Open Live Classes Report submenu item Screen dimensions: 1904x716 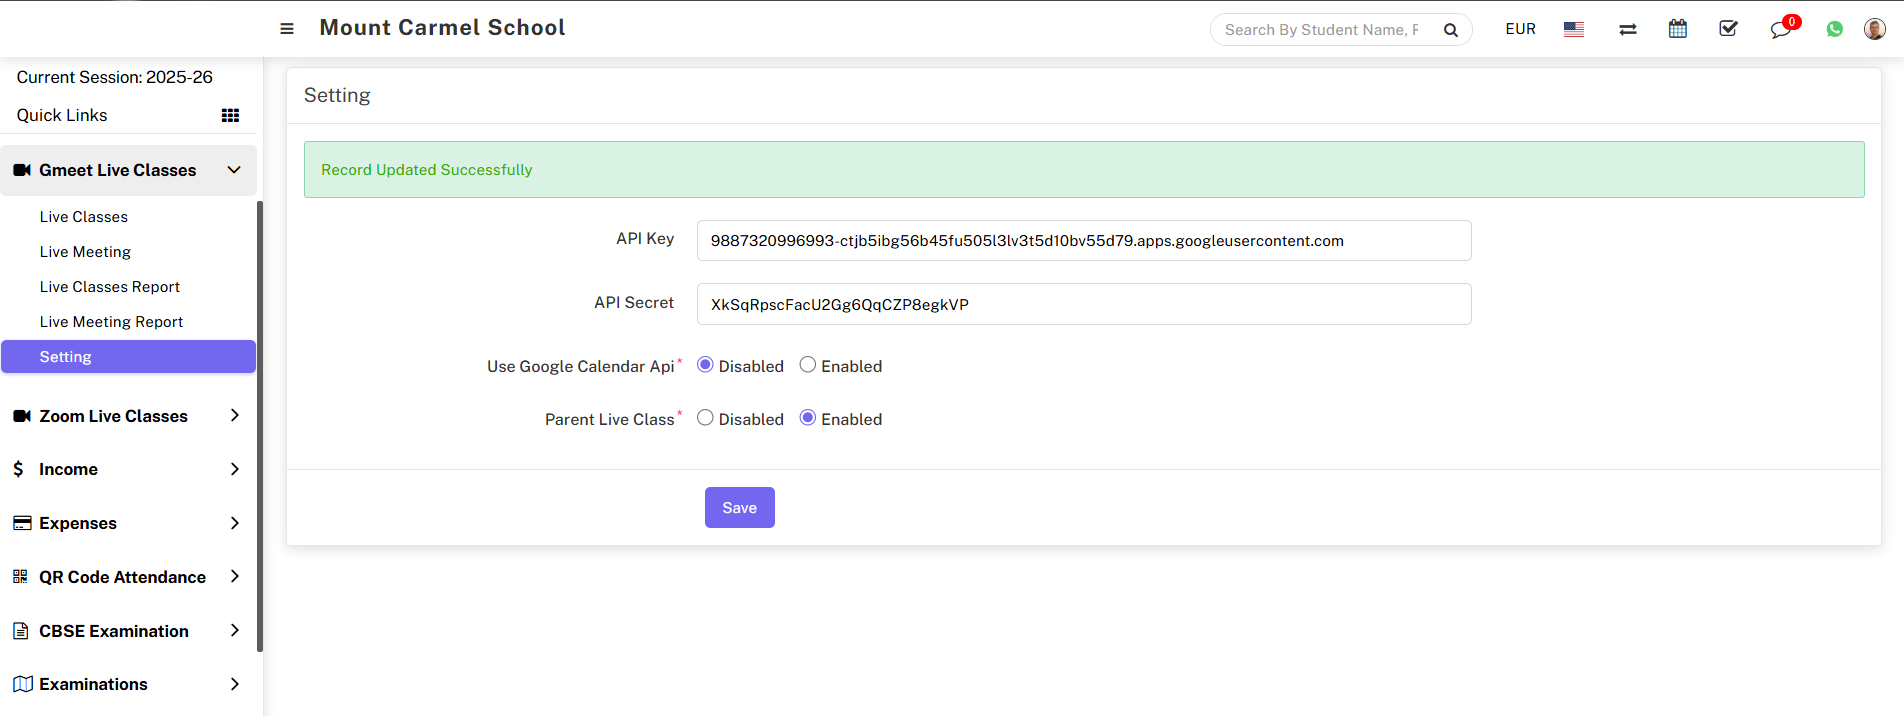click(x=110, y=287)
